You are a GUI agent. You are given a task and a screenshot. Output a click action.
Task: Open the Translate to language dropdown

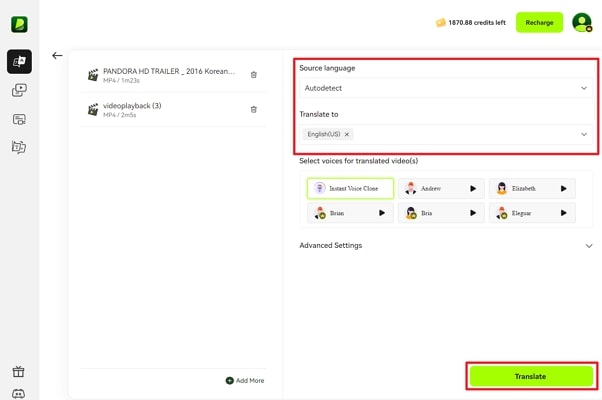point(446,134)
